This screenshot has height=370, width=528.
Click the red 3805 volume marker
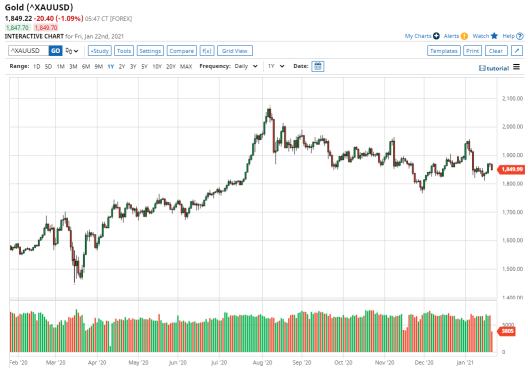pos(507,331)
